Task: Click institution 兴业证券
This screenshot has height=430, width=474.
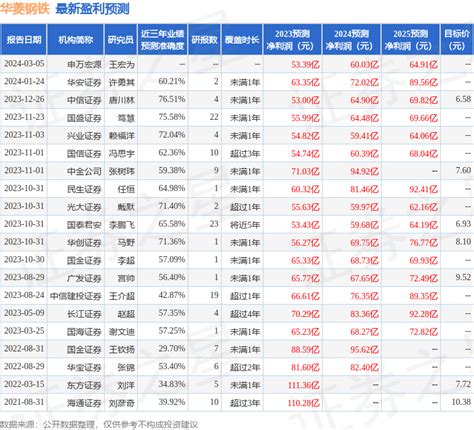Action: pyautogui.click(x=84, y=136)
